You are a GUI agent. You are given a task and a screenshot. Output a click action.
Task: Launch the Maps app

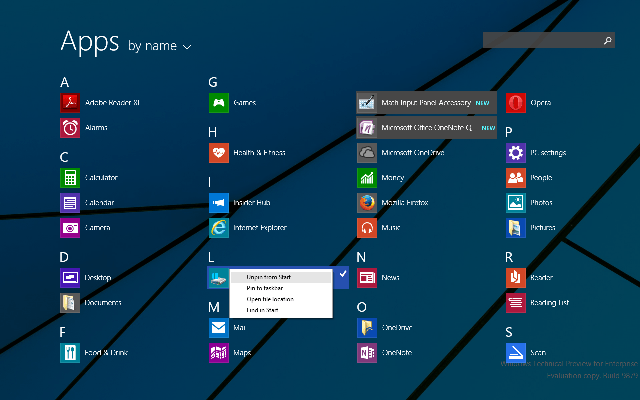point(230,353)
